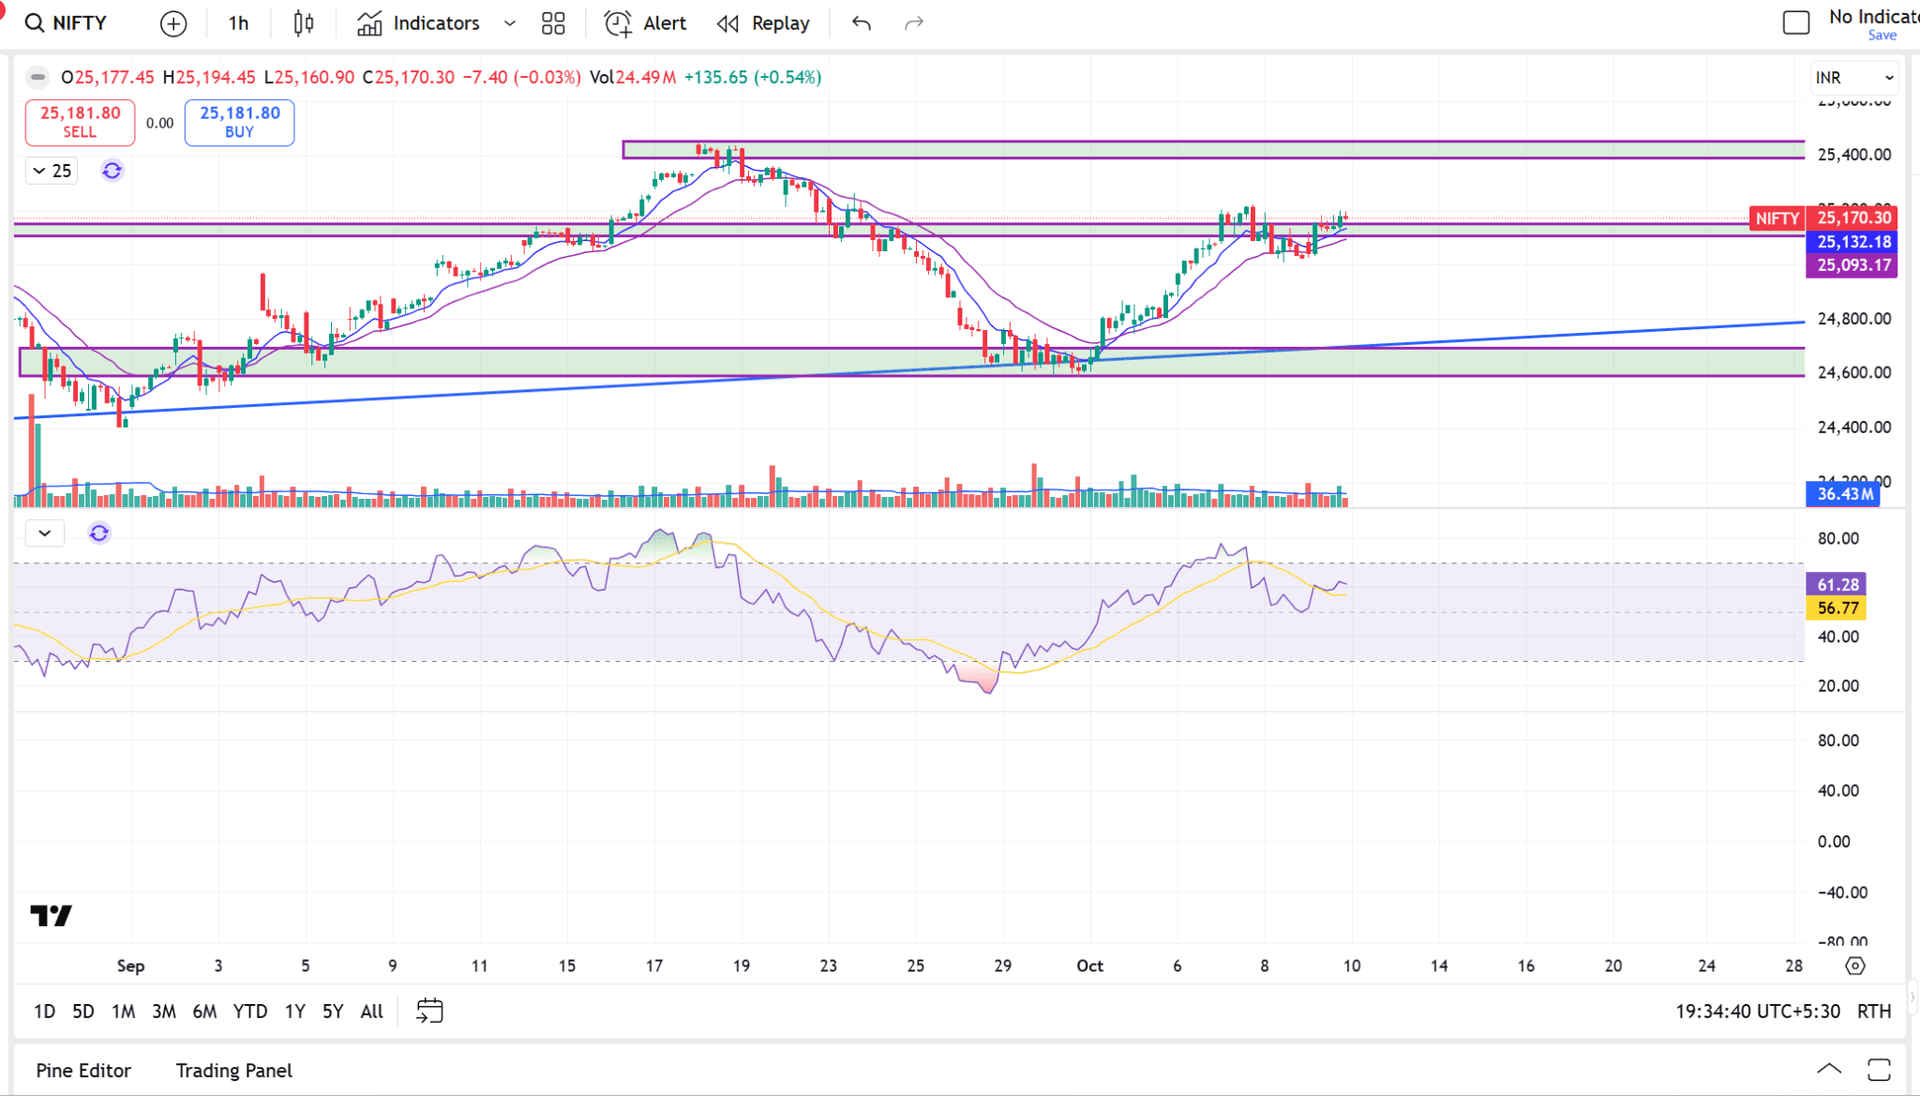Open the layout setup square icon

pyautogui.click(x=1796, y=23)
